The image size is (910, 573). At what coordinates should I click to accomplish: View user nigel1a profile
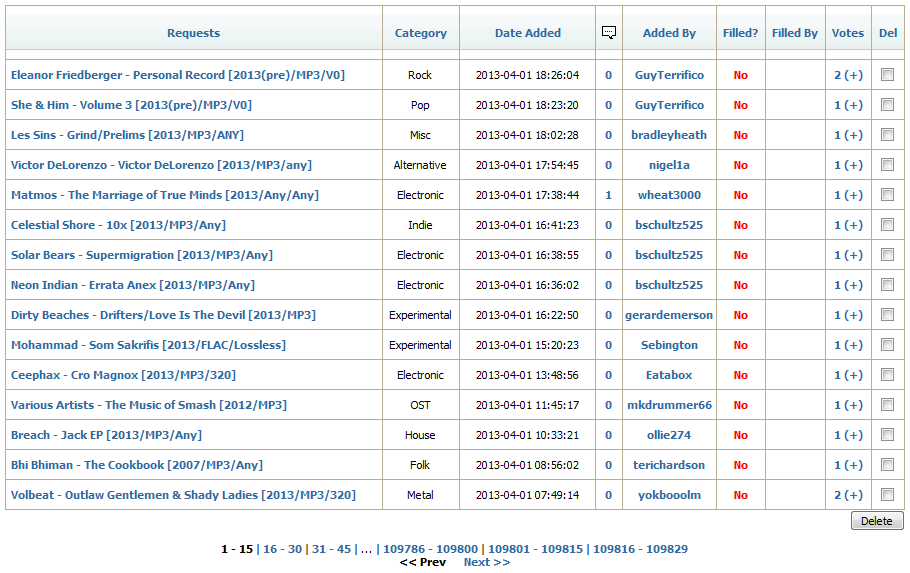click(669, 165)
